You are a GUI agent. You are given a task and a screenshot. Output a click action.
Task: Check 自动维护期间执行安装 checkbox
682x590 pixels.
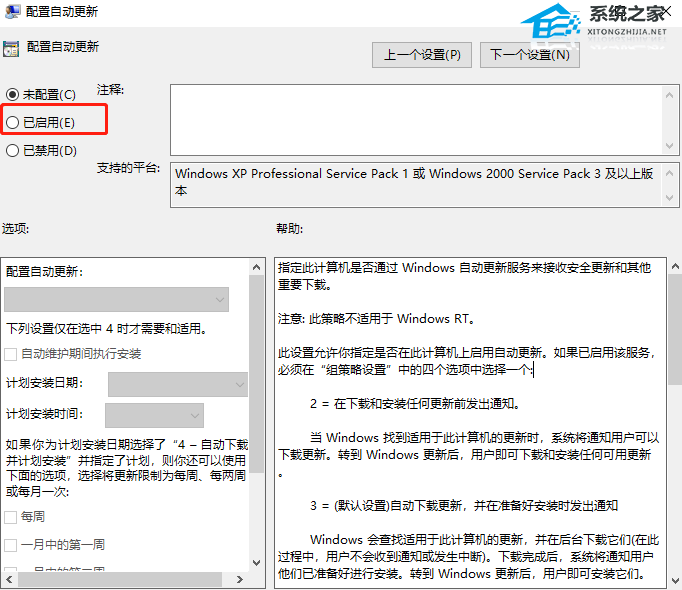(x=10, y=354)
